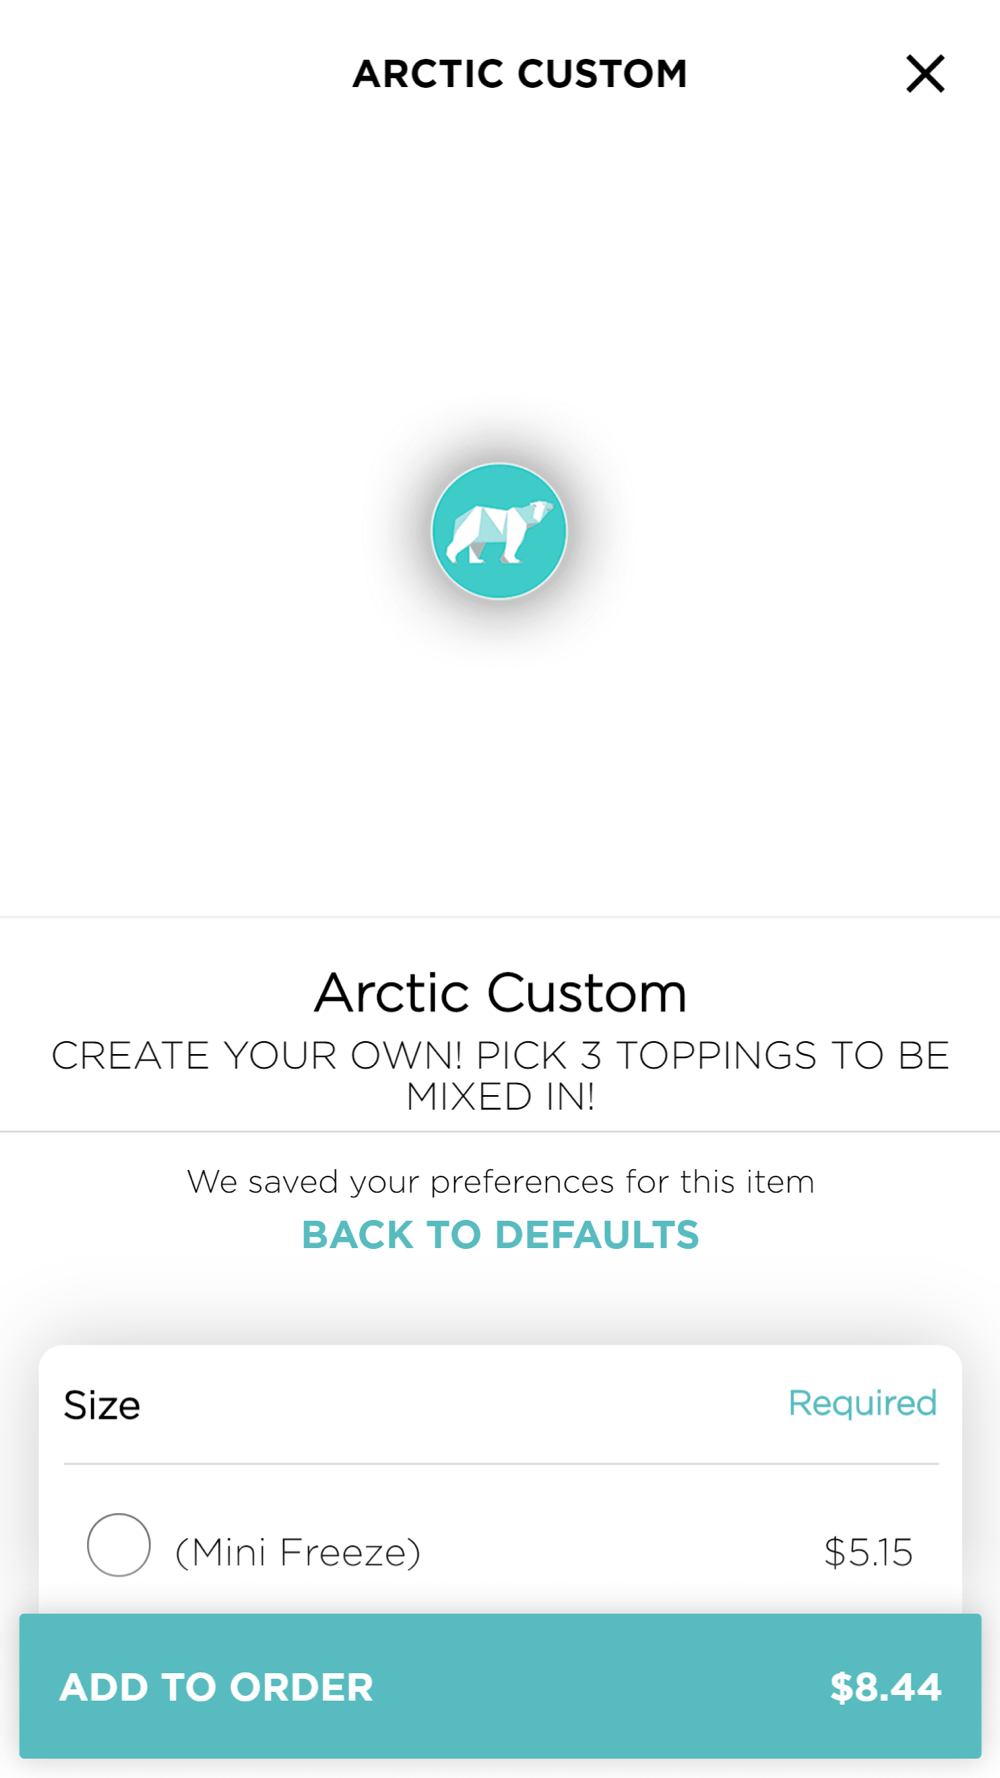Tap the Size section heading
Image resolution: width=1000 pixels, height=1778 pixels.
coord(102,1405)
